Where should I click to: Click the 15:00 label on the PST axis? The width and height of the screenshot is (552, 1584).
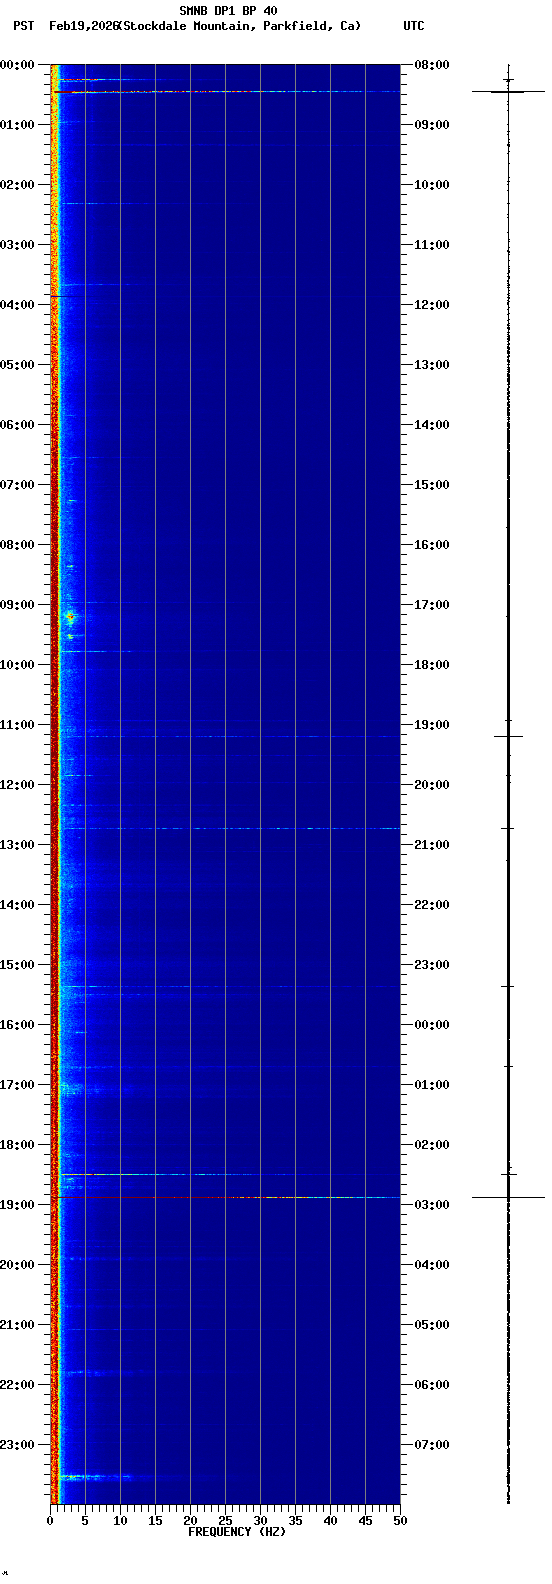tap(17, 965)
